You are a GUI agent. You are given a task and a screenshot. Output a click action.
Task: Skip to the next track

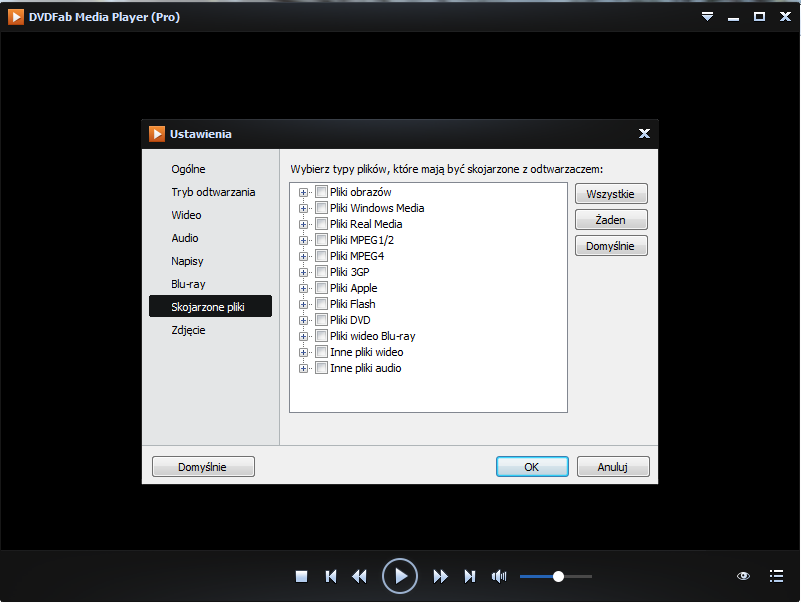(x=469, y=576)
